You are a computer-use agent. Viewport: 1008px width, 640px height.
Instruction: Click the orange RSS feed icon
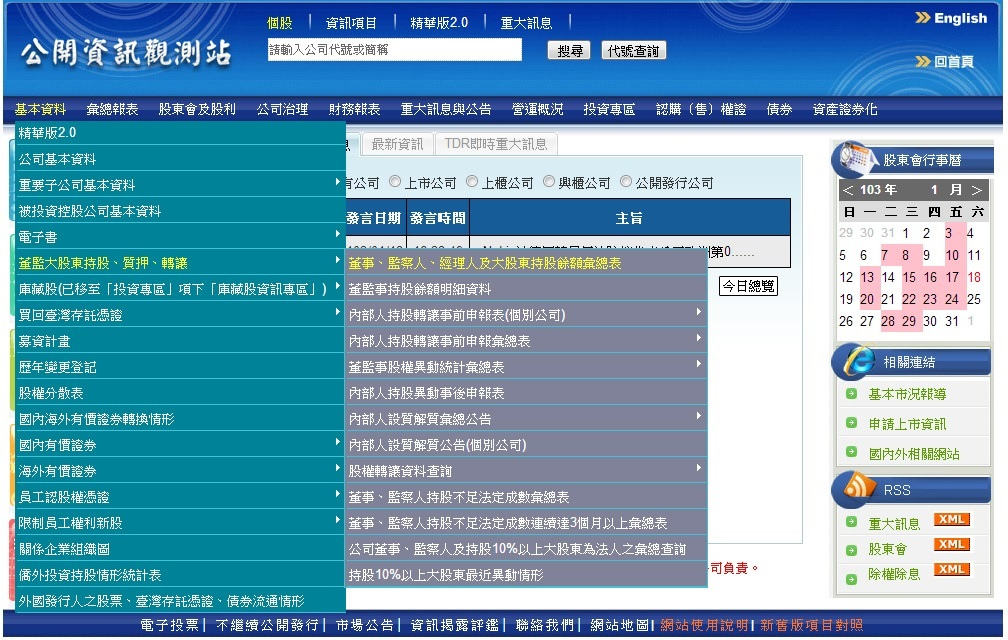[x=859, y=488]
